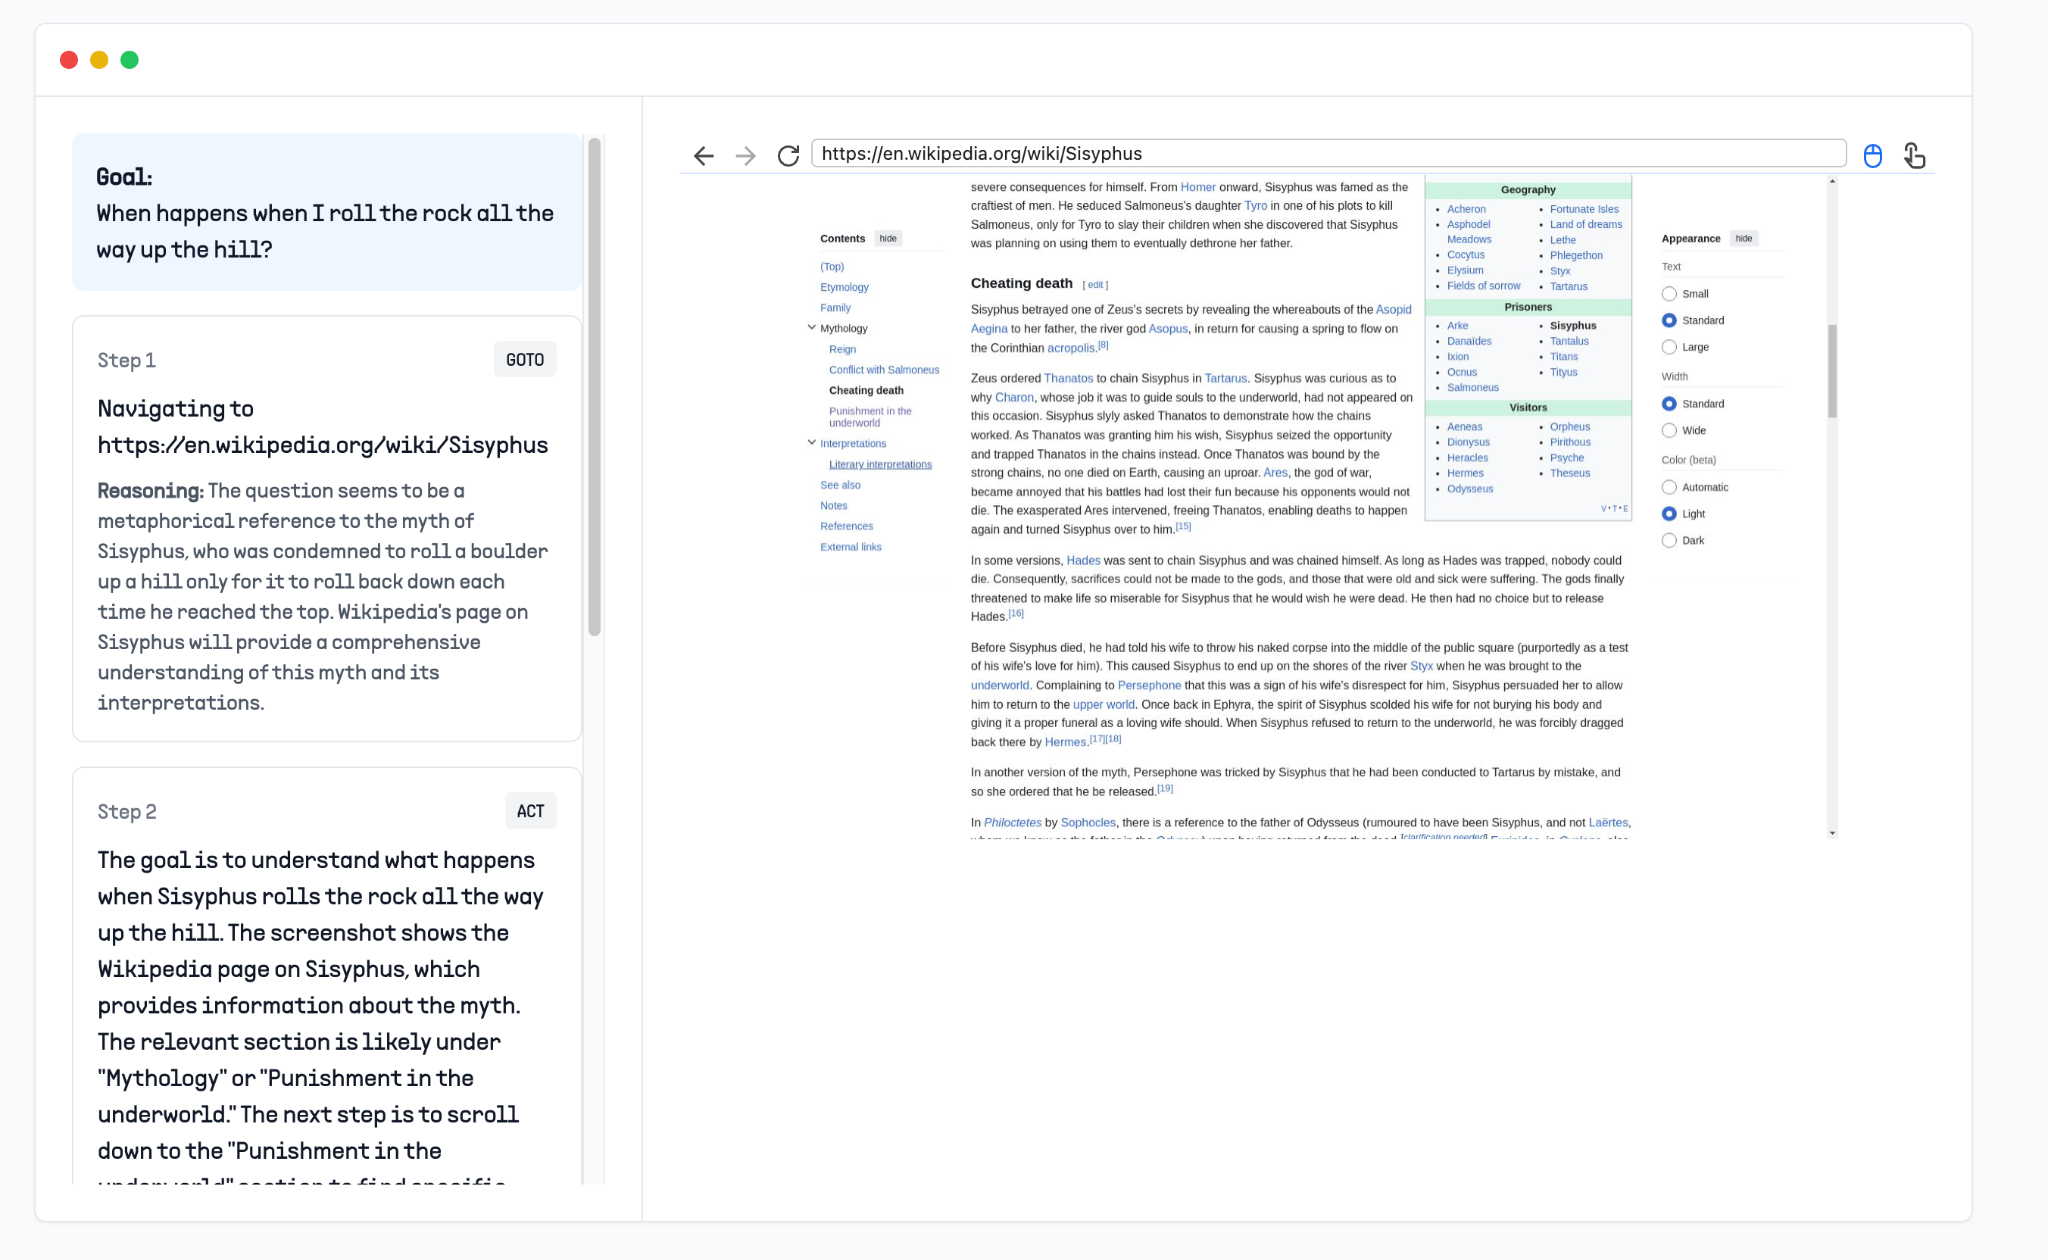The width and height of the screenshot is (2048, 1260).
Task: Click the page scrollbar down arrow
Action: point(1832,832)
